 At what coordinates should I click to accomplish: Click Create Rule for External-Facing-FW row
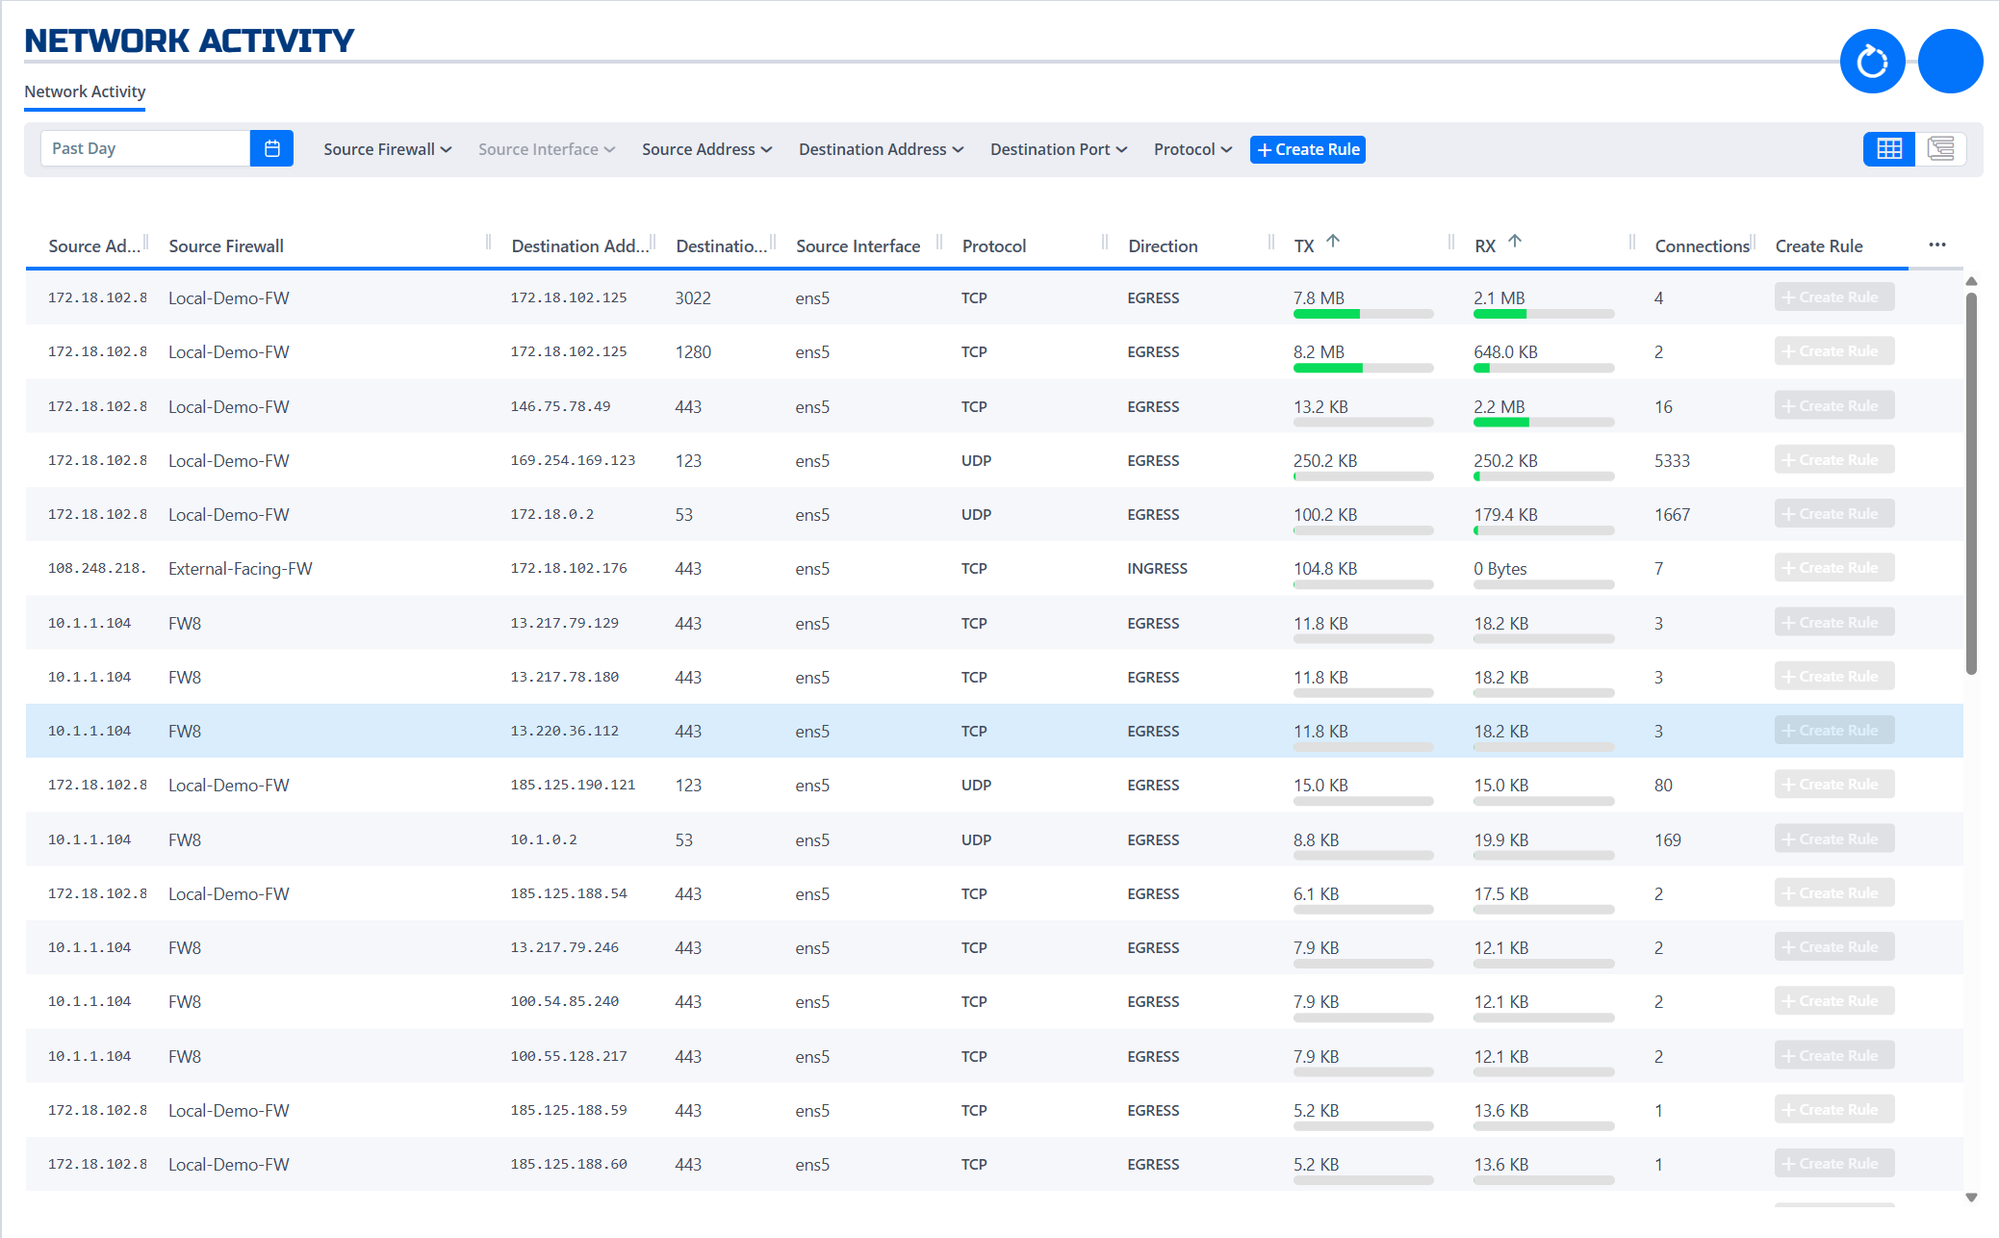click(1834, 568)
